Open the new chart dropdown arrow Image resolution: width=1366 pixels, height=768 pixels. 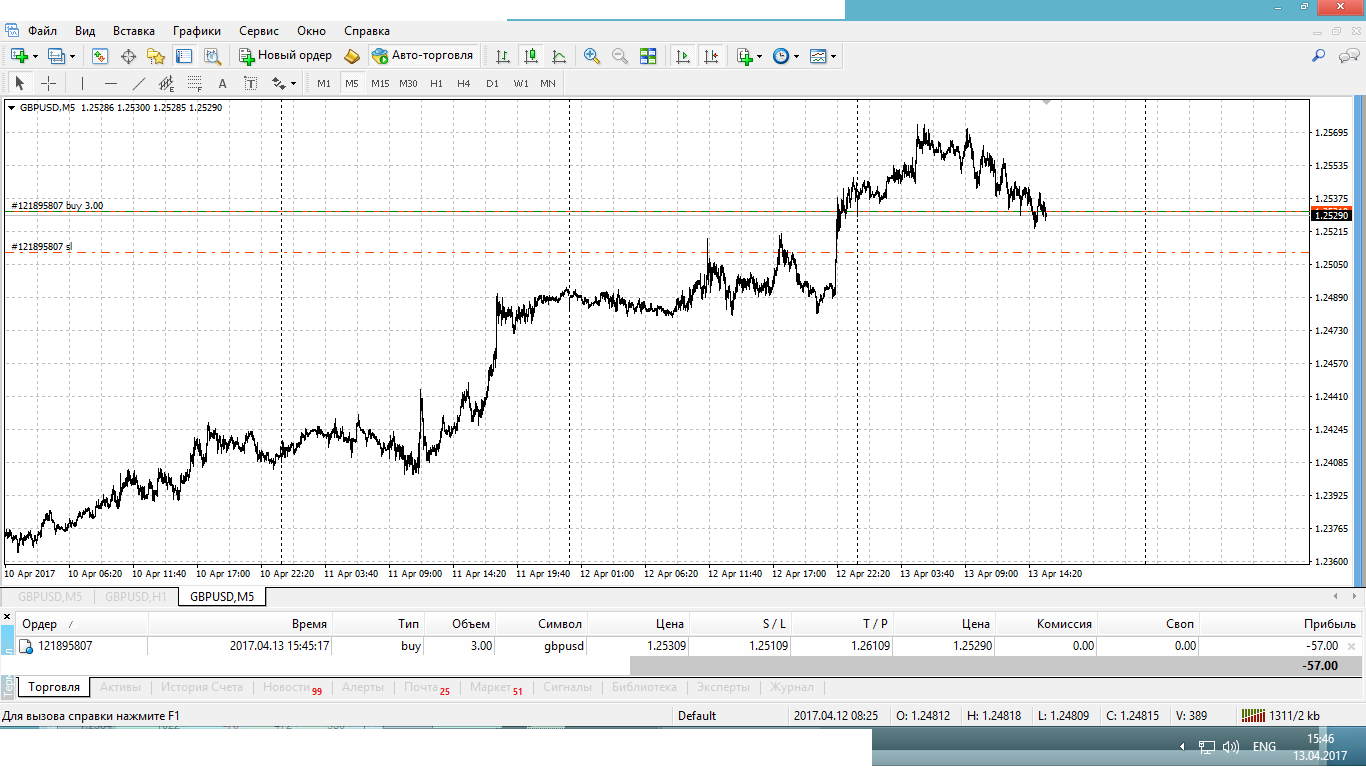pos(35,56)
